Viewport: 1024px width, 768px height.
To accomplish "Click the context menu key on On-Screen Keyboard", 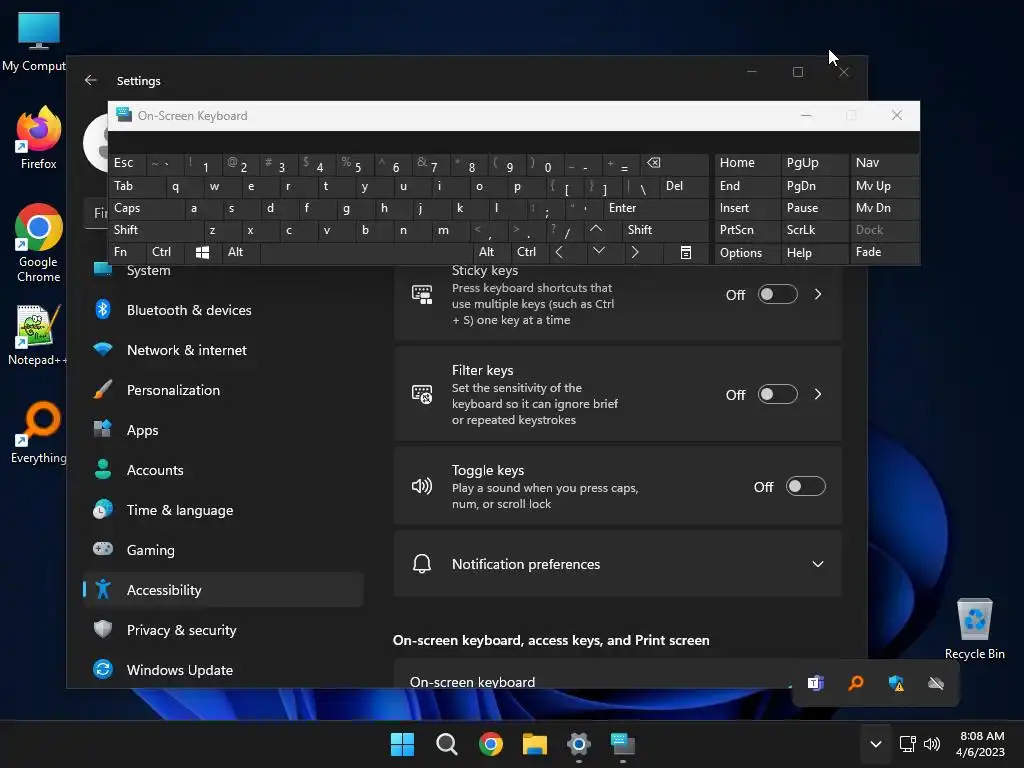I will [686, 252].
